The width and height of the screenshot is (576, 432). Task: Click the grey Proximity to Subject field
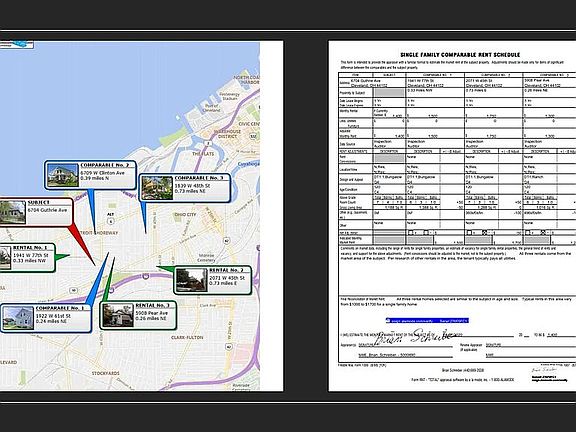click(x=389, y=93)
